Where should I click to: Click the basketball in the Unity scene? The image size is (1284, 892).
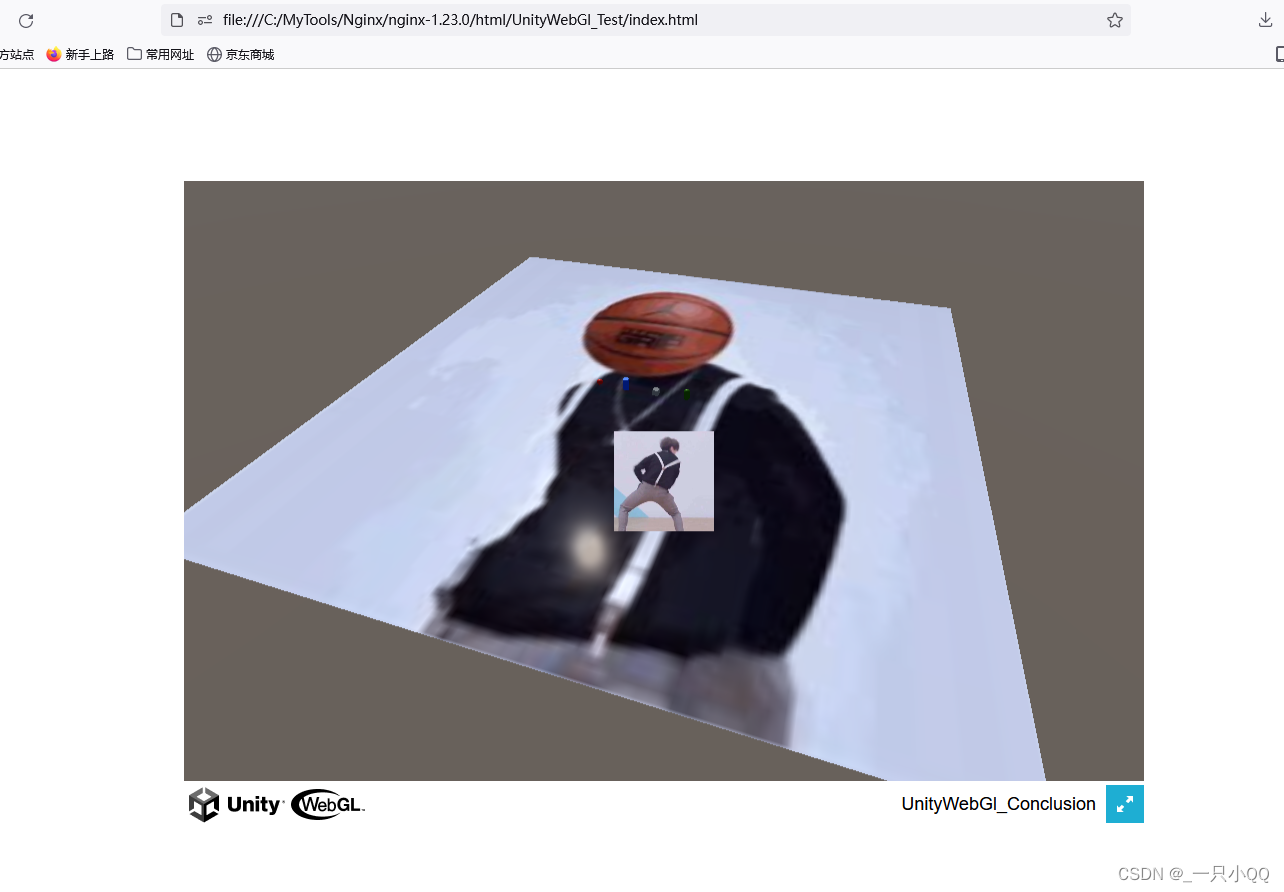(x=658, y=333)
